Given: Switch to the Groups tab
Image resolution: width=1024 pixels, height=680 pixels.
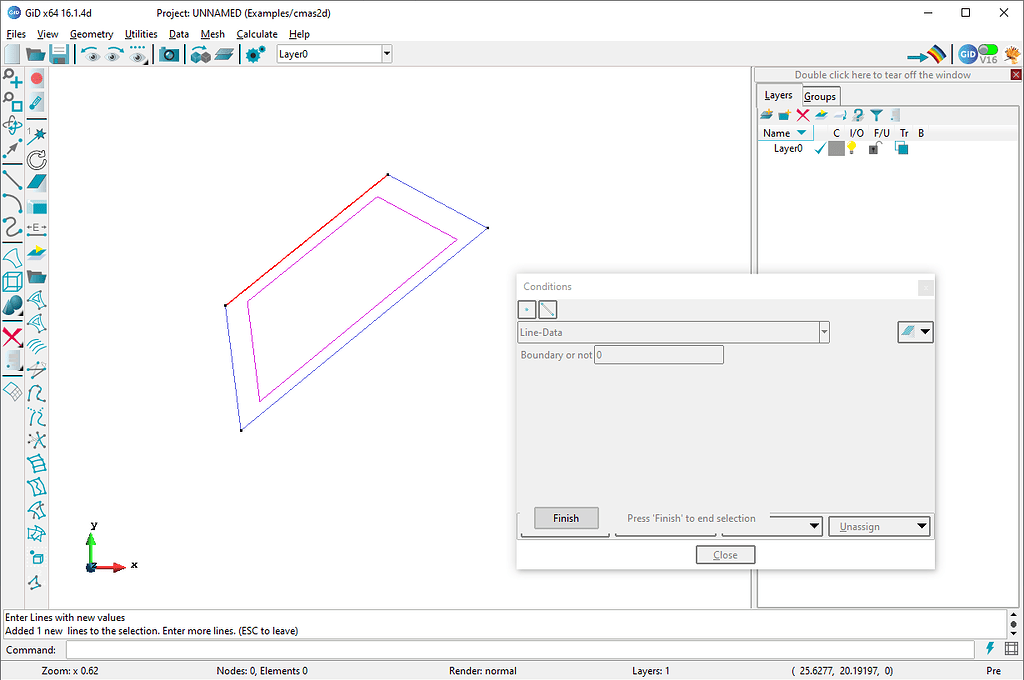Looking at the screenshot, I should pyautogui.click(x=820, y=97).
